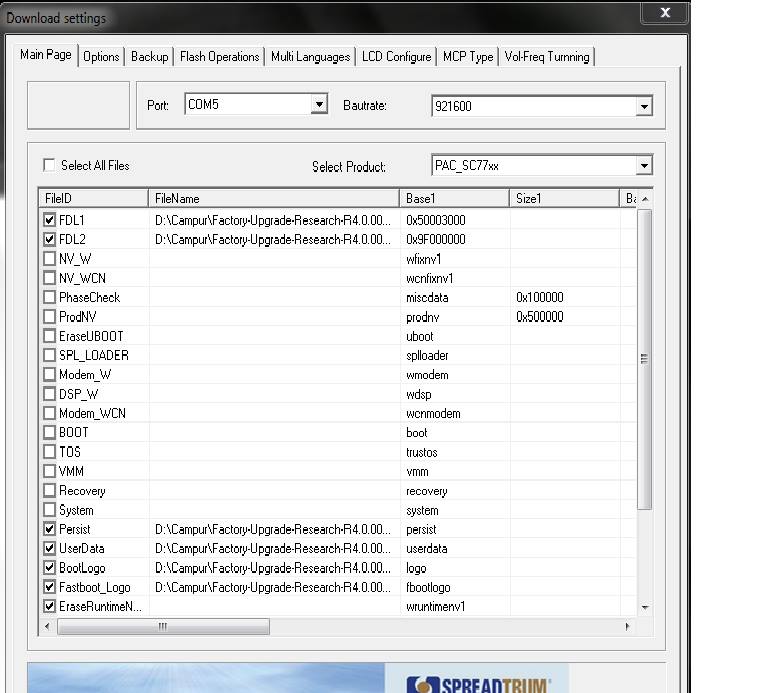Click the vertical scrollbar up arrow
The image size is (768, 693).
tap(645, 199)
